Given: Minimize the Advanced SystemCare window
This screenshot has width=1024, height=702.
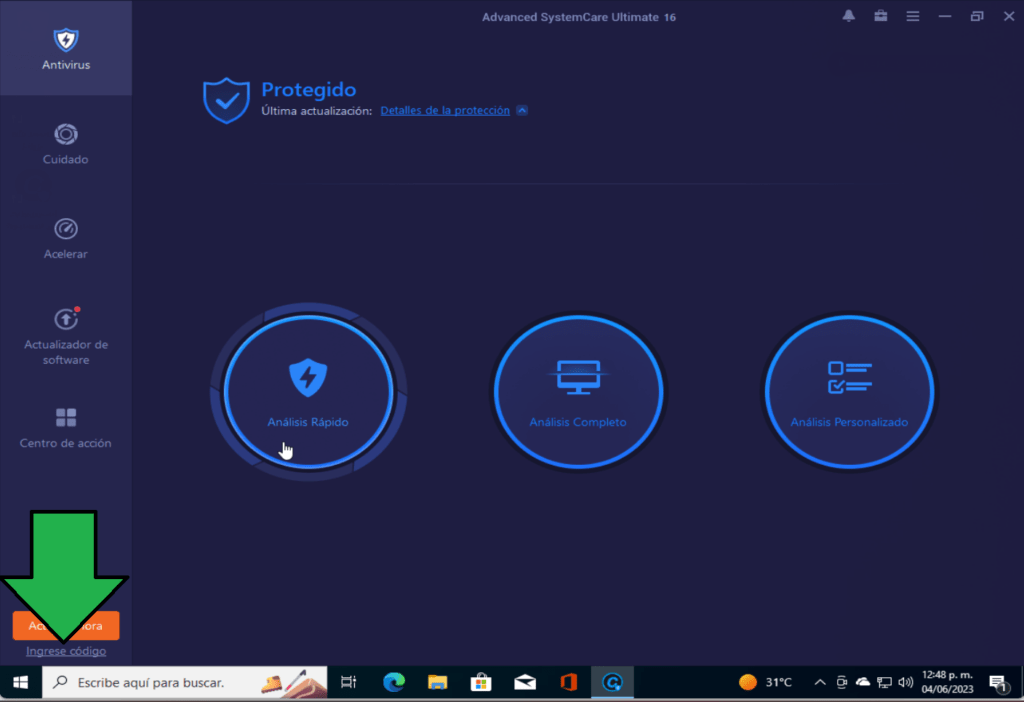Looking at the screenshot, I should pos(944,16).
